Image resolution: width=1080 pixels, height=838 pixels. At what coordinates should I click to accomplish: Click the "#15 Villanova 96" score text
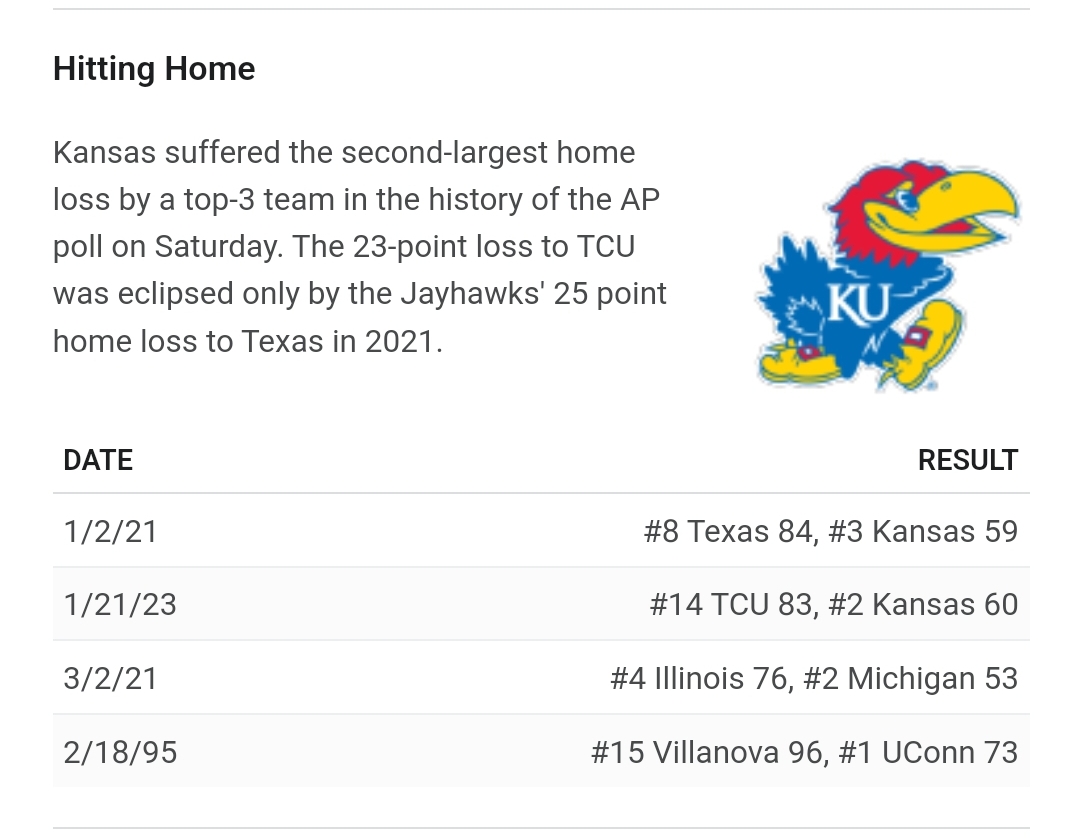[x=708, y=752]
